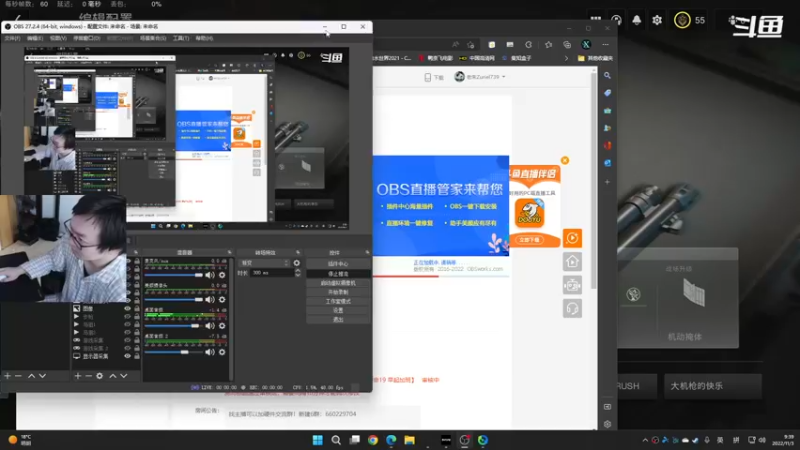Click the floating headset support icon
This screenshot has height=450, width=800.
pyautogui.click(x=572, y=309)
